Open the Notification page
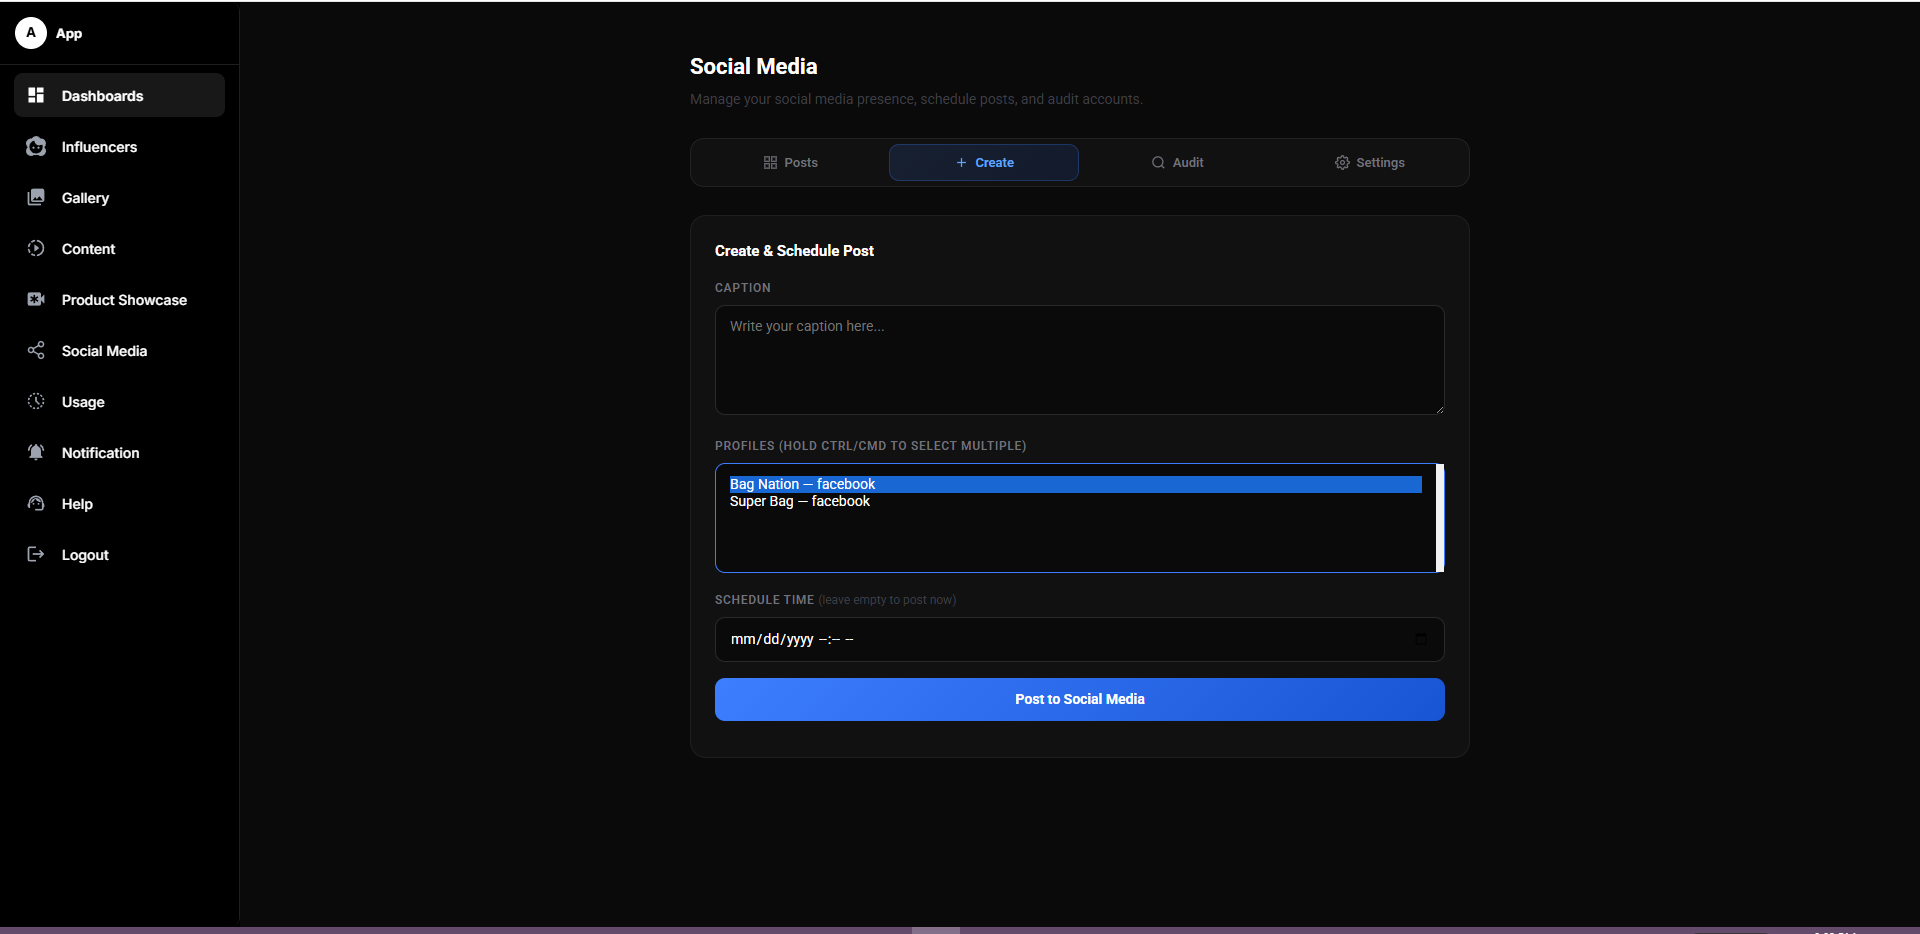 coord(119,452)
